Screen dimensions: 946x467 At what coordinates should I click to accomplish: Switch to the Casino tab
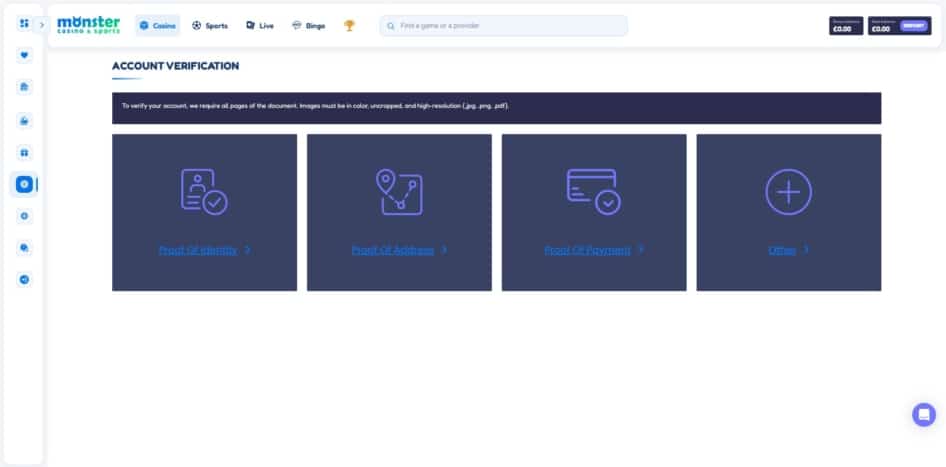tap(157, 25)
